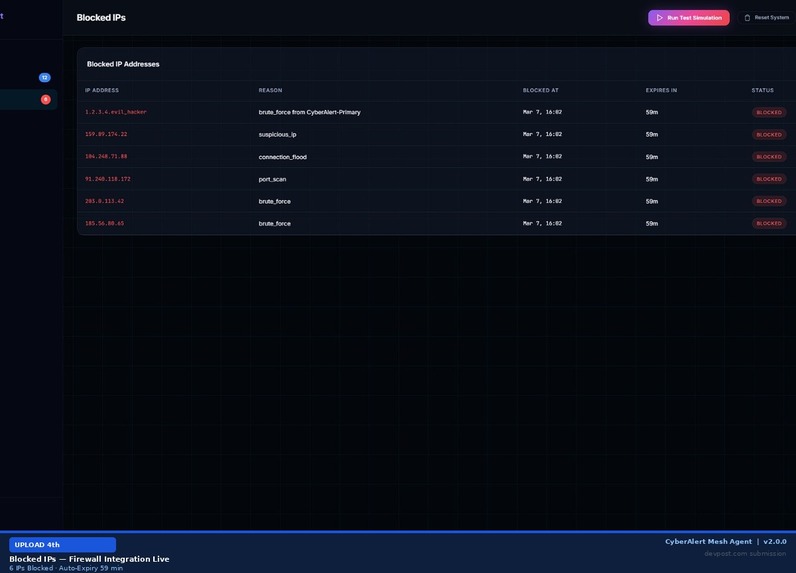Screen dimensions: 796x573
Task: Click 59m expiry in 1.2.3.4.evil_hacker row
Action: pyautogui.click(x=652, y=112)
